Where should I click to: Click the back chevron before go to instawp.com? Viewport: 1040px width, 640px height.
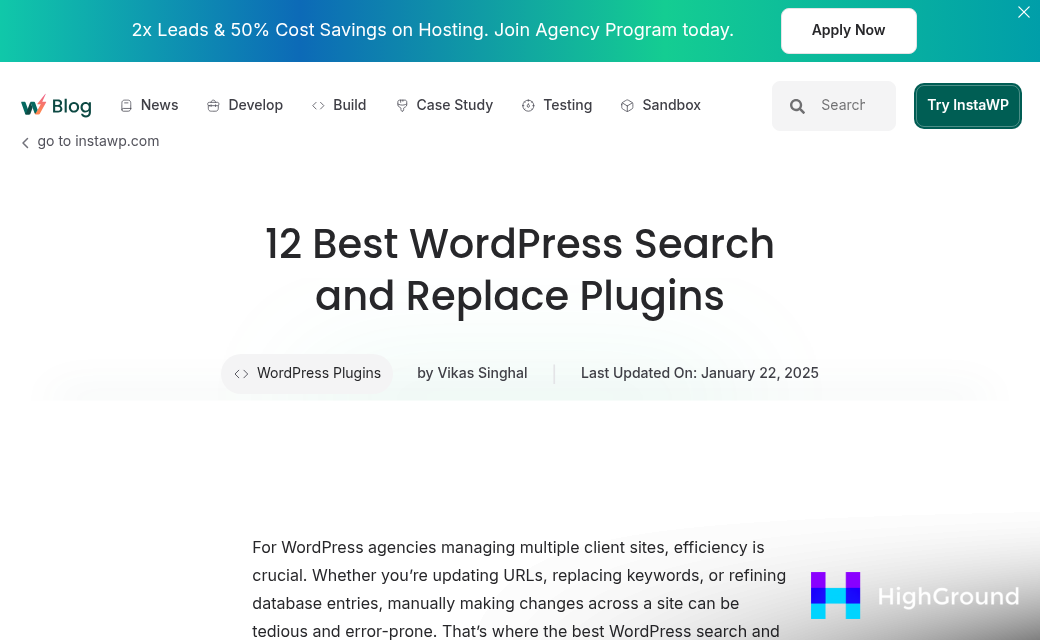pyautogui.click(x=25, y=142)
